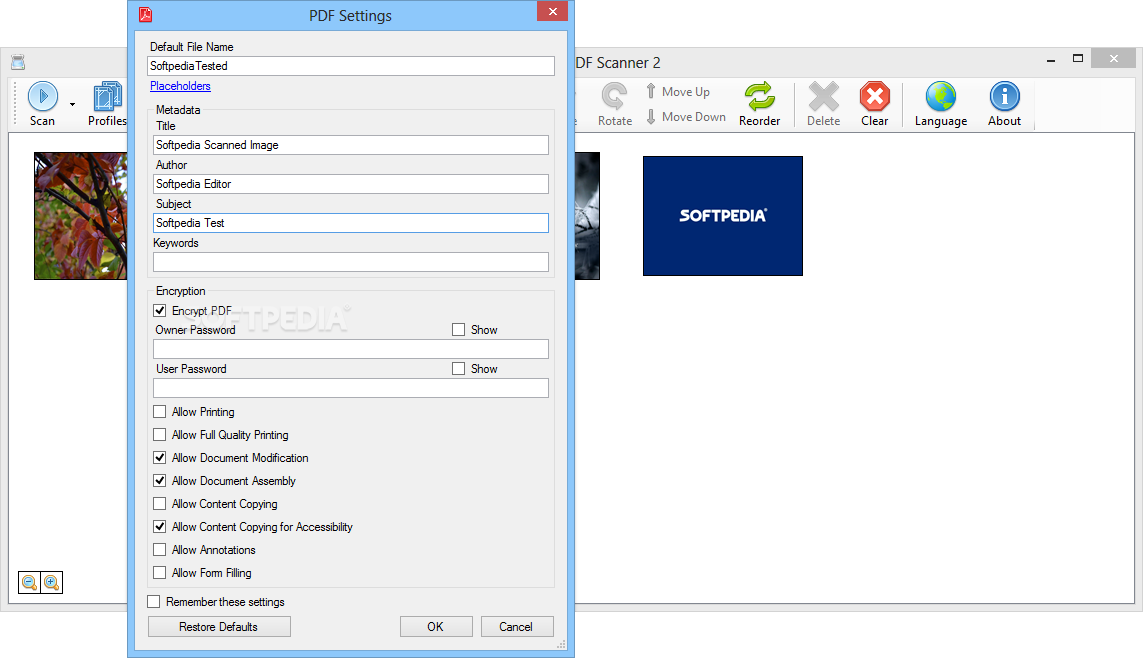Check Show for Owner Password
1143x658 pixels.
pos(459,329)
